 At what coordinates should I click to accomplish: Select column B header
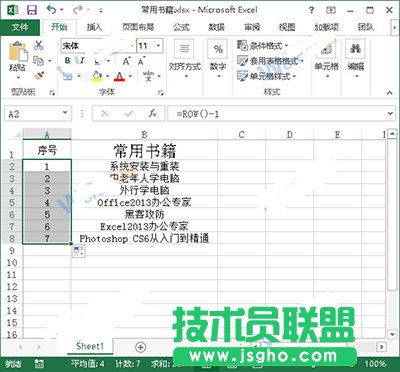(144, 135)
